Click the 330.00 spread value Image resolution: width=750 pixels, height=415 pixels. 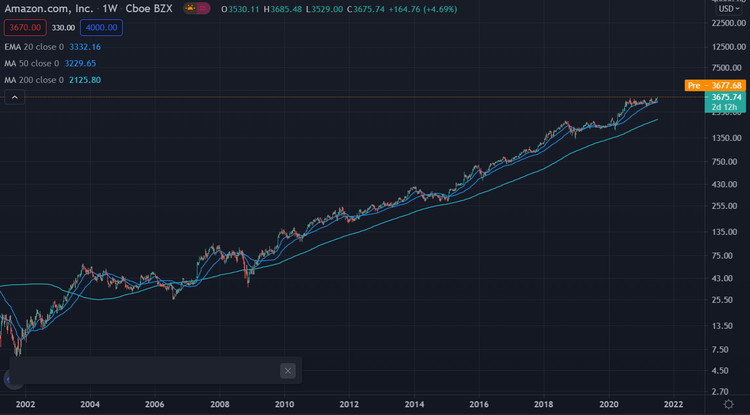tap(63, 28)
